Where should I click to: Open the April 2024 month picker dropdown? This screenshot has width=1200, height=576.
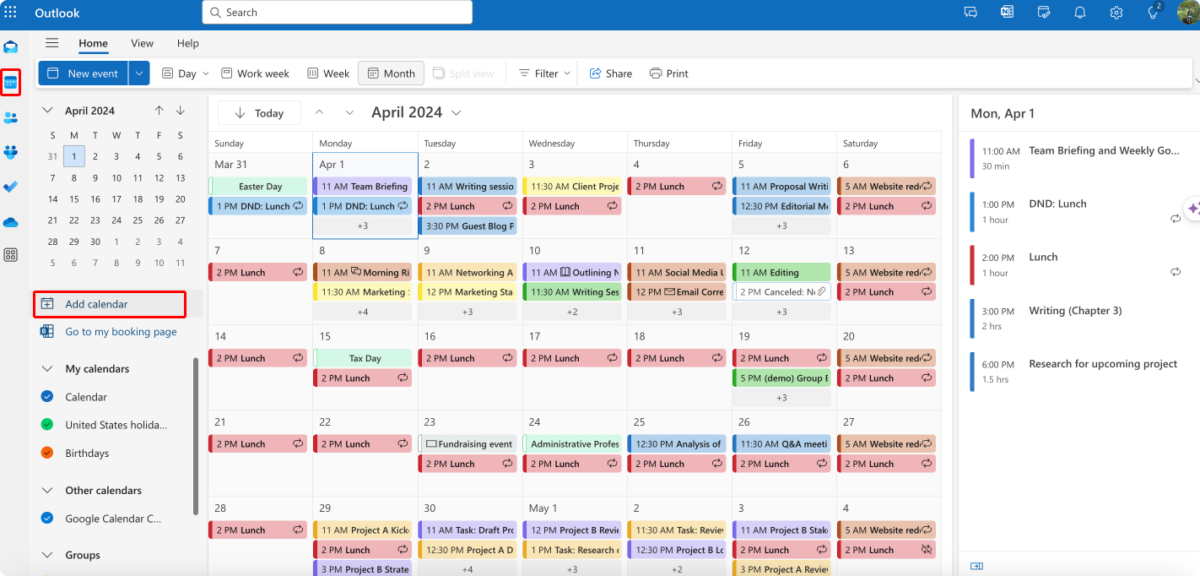pyautogui.click(x=416, y=112)
